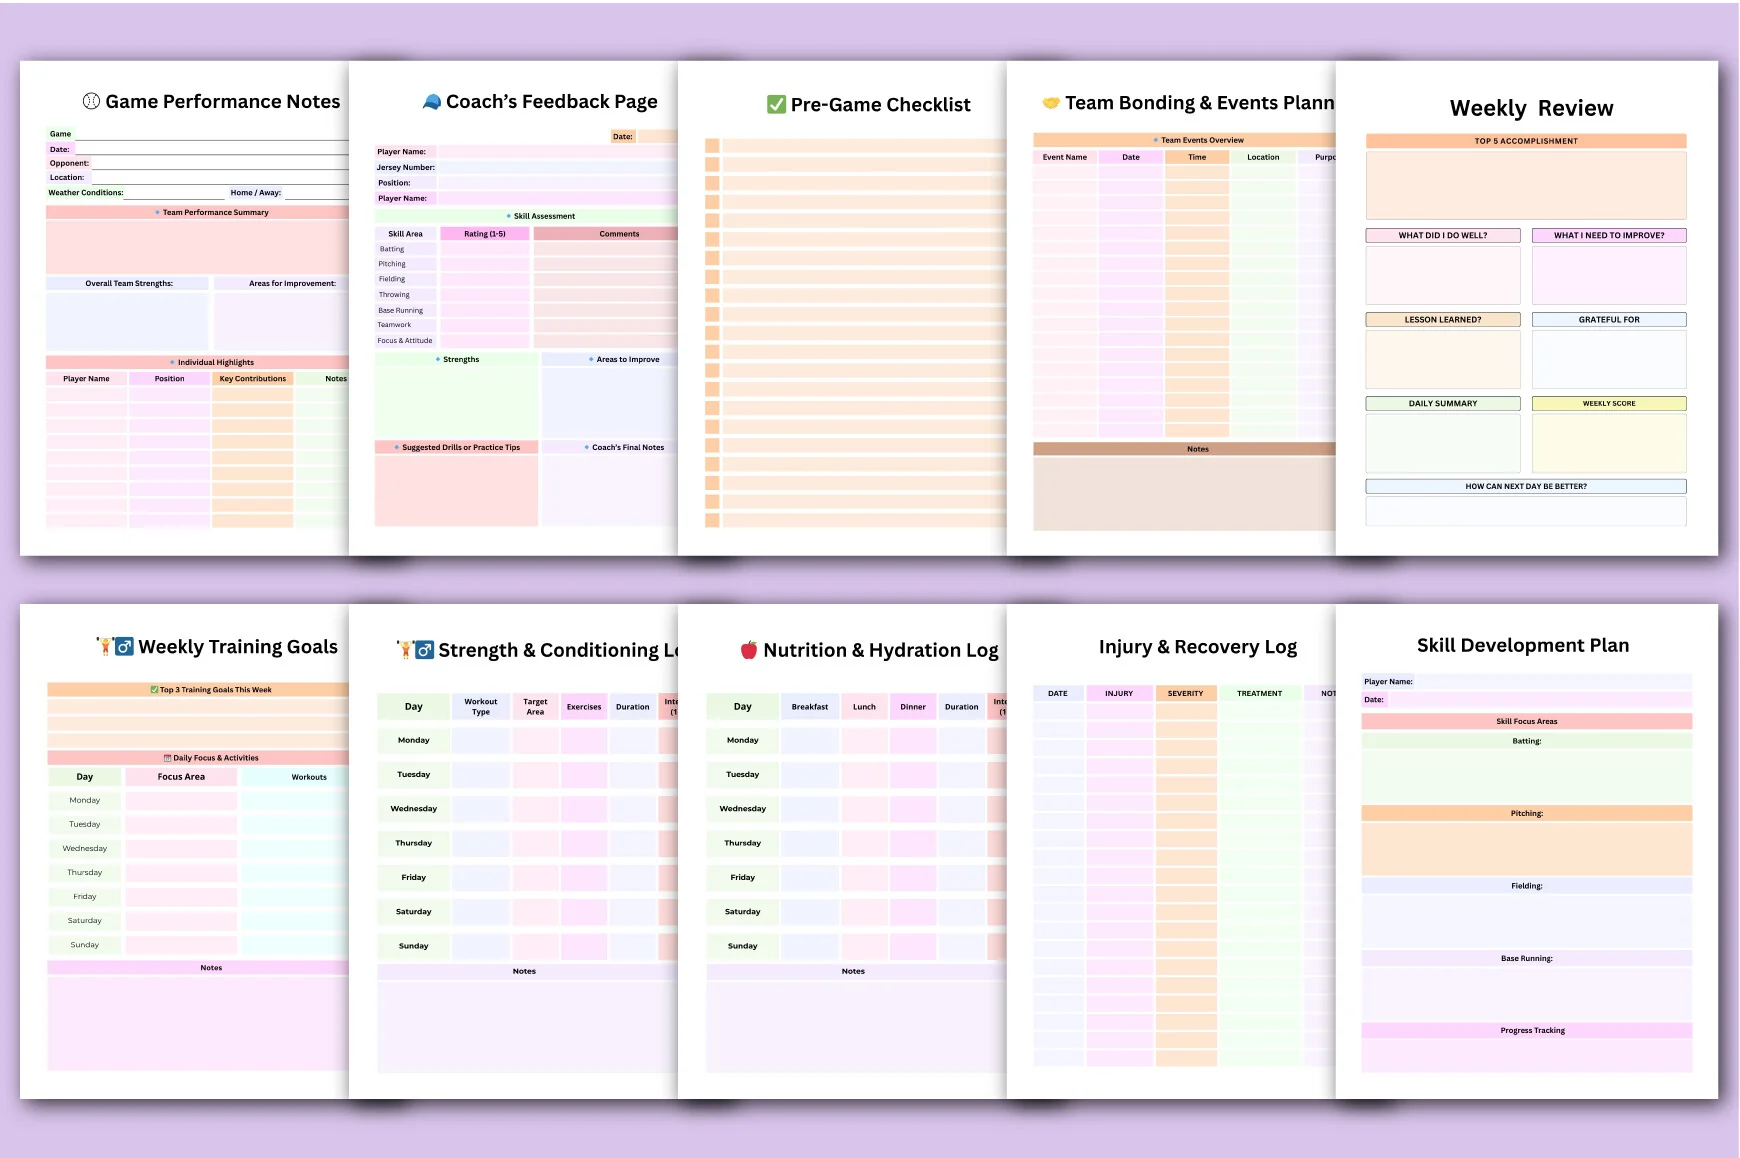The height and width of the screenshot is (1158, 1740).
Task: Select the Progress Tracking header
Action: [1527, 1030]
